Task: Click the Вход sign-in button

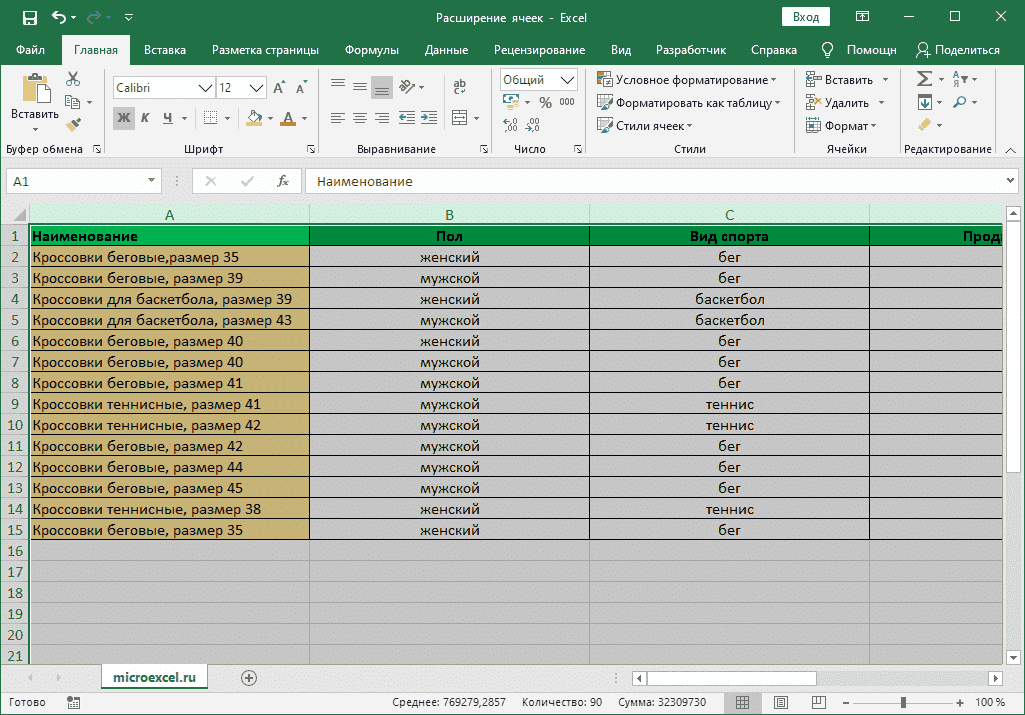Action: (806, 17)
